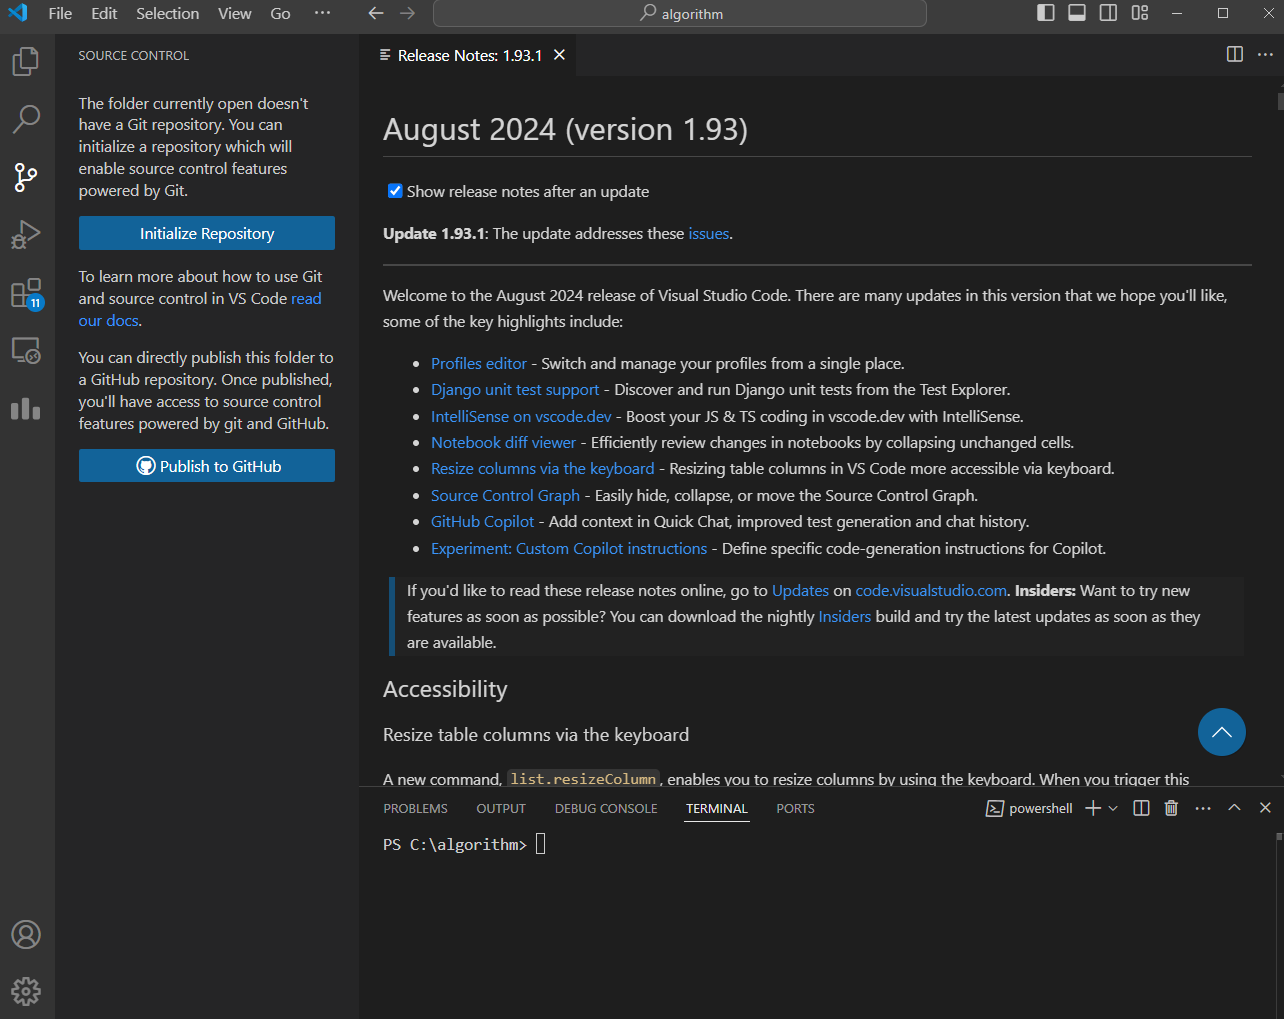Toggle secondary side bar layout icon
Image resolution: width=1284 pixels, height=1019 pixels.
click(1108, 13)
